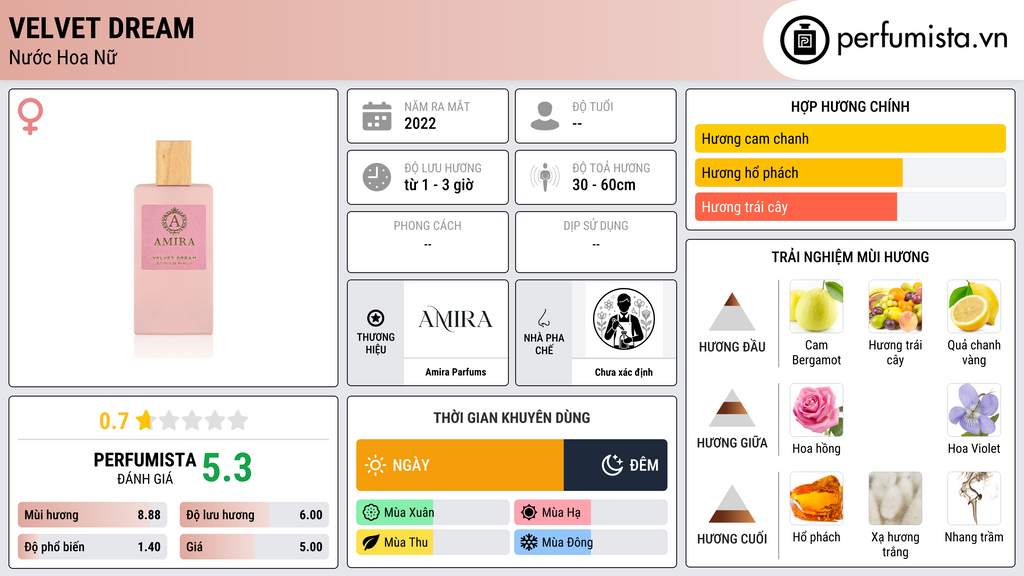Screen dimensions: 1024x576
Task: Click the pink female gender symbol icon
Action: (30, 116)
